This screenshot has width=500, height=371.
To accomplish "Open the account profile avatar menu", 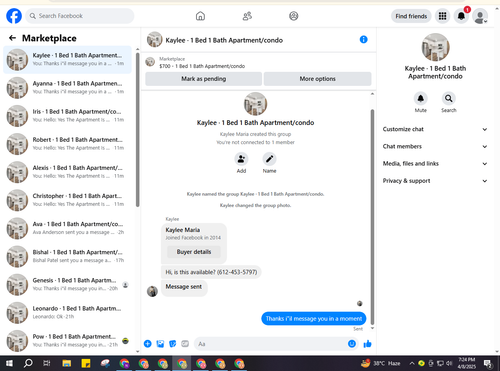I will pos(480,16).
